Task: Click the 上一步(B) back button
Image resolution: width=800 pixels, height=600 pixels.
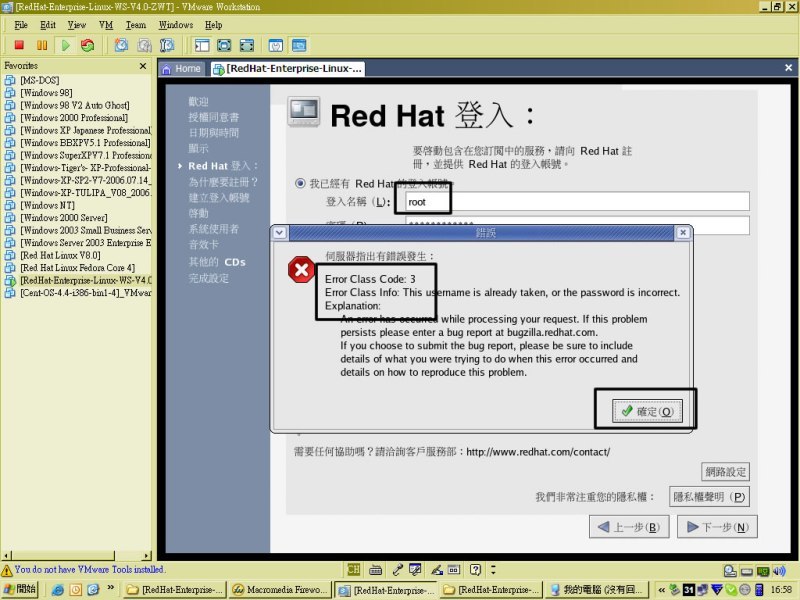Action: (x=629, y=527)
